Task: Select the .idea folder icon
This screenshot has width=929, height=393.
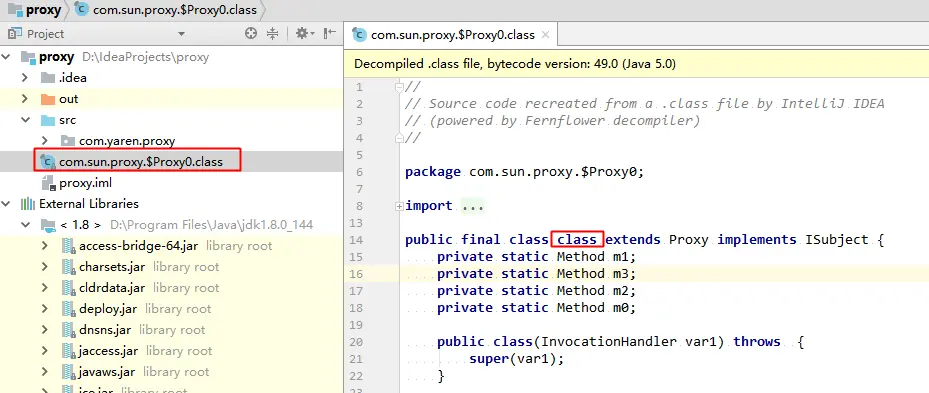Action: (47, 78)
